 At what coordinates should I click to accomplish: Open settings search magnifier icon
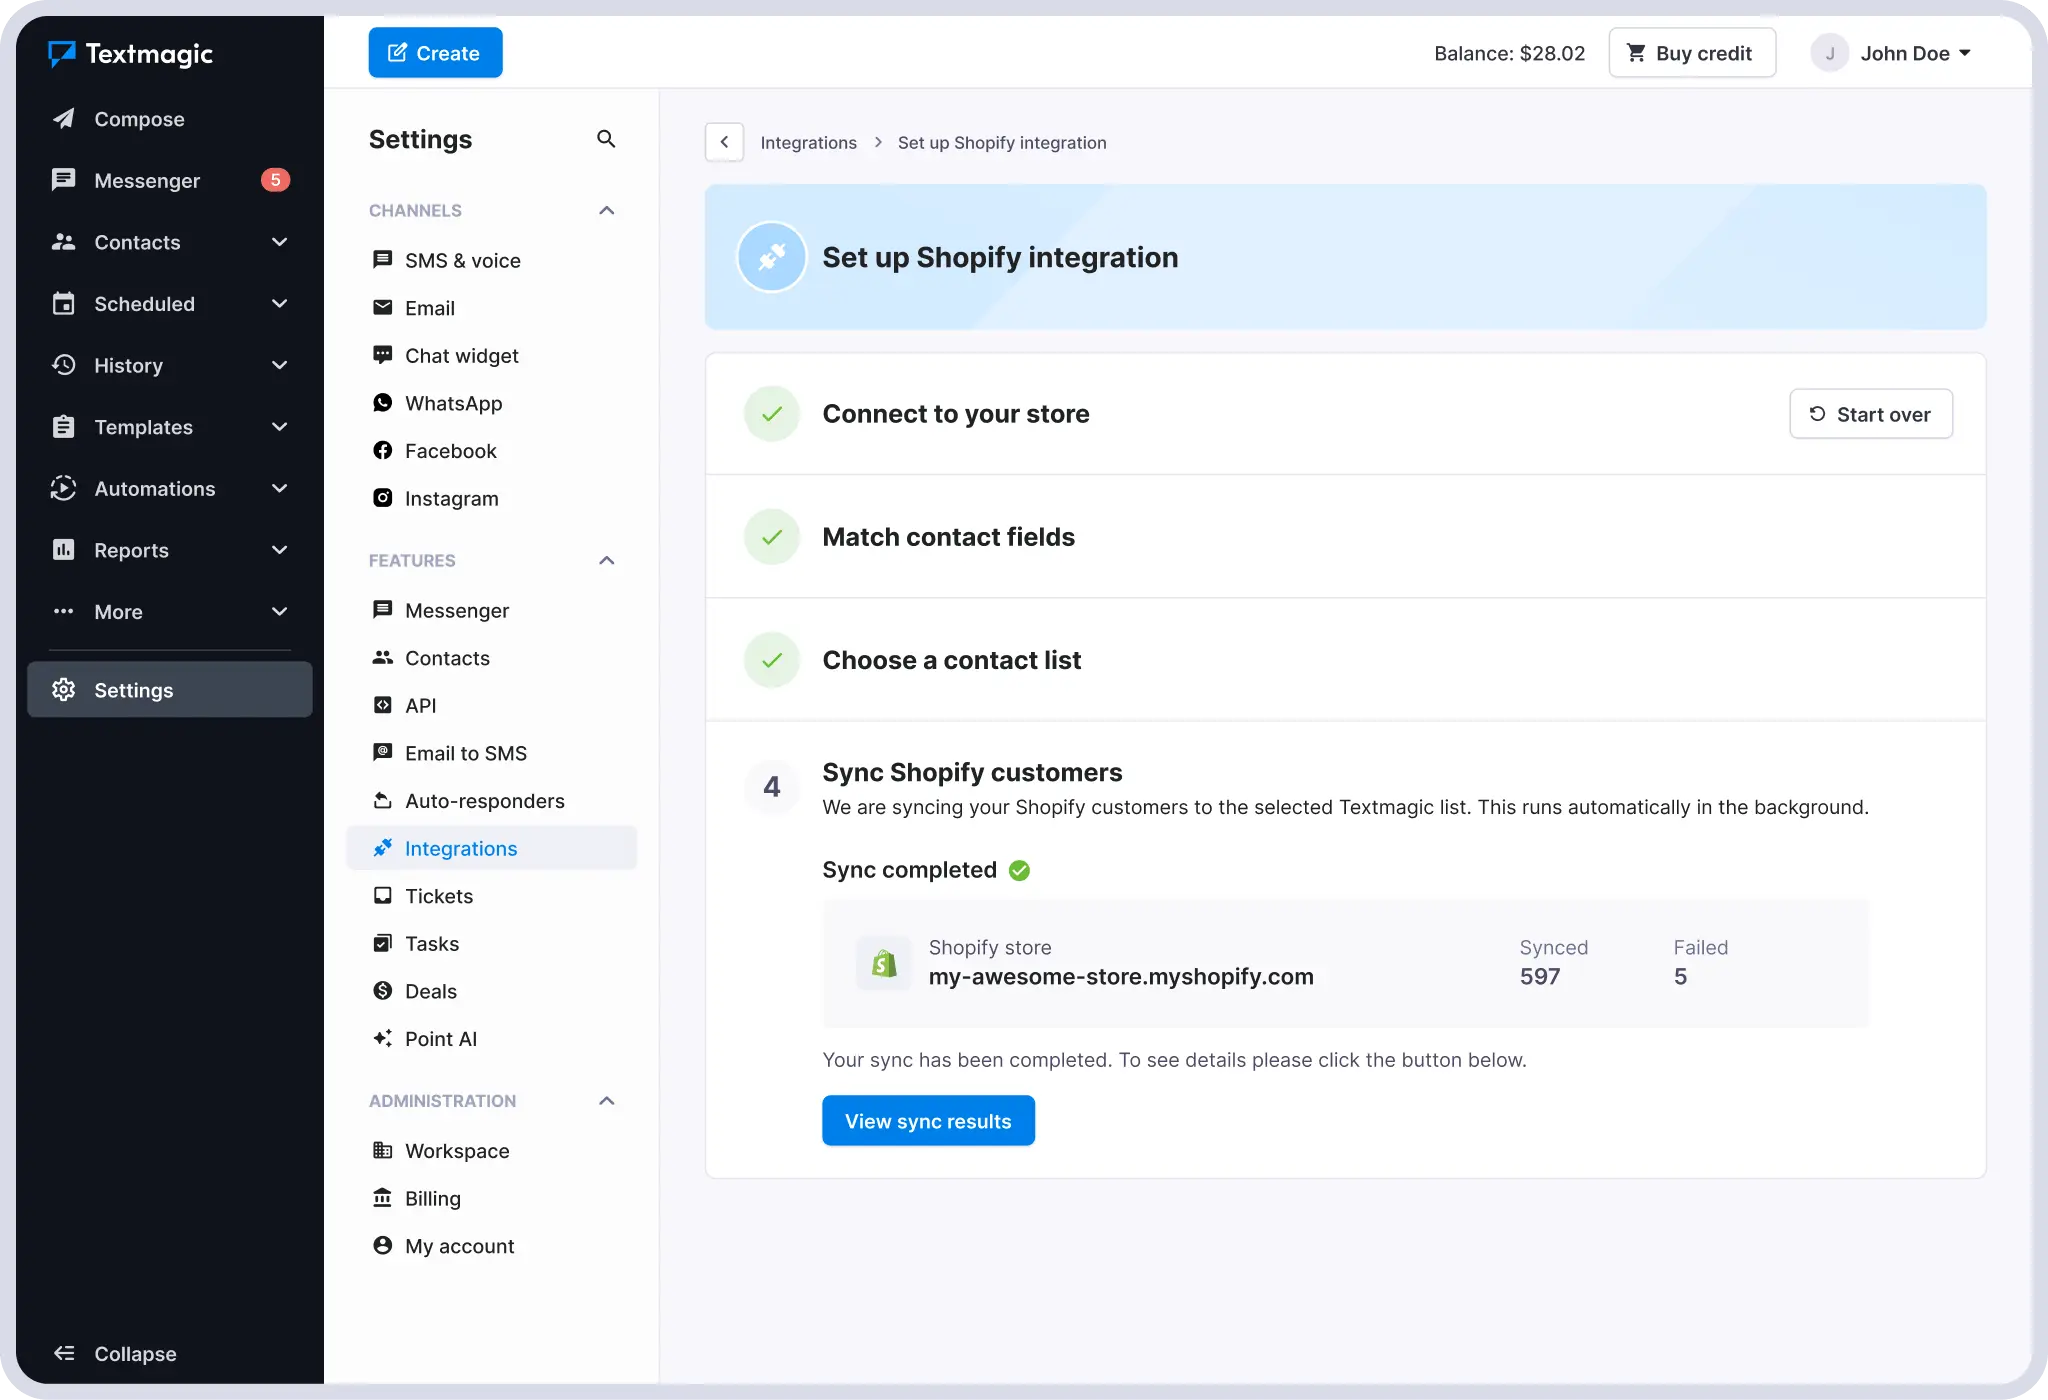tap(606, 139)
